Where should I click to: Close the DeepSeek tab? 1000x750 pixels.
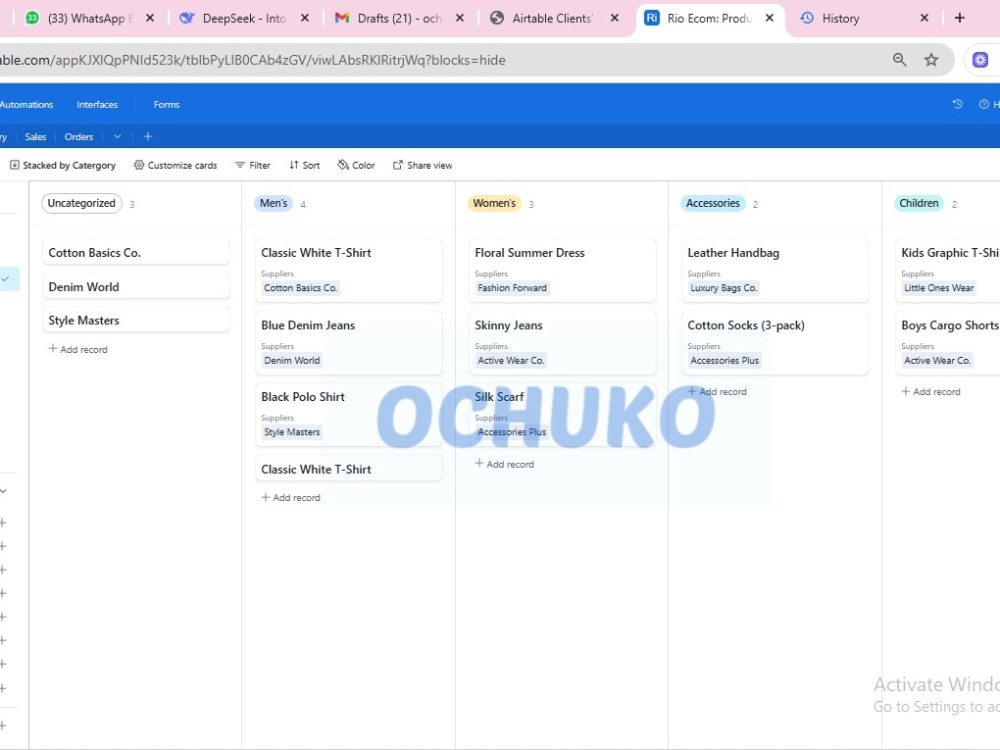[x=305, y=18]
